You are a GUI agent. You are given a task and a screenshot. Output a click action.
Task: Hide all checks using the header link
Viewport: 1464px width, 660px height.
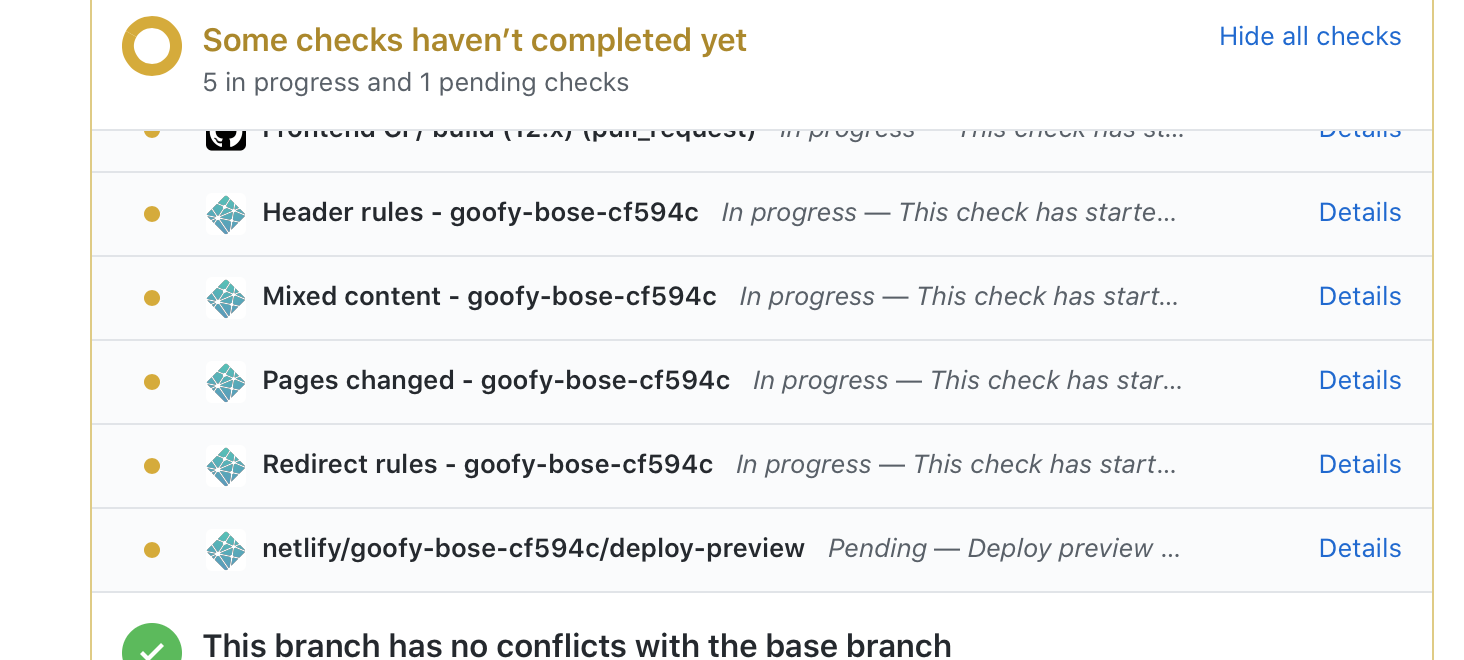[1310, 36]
